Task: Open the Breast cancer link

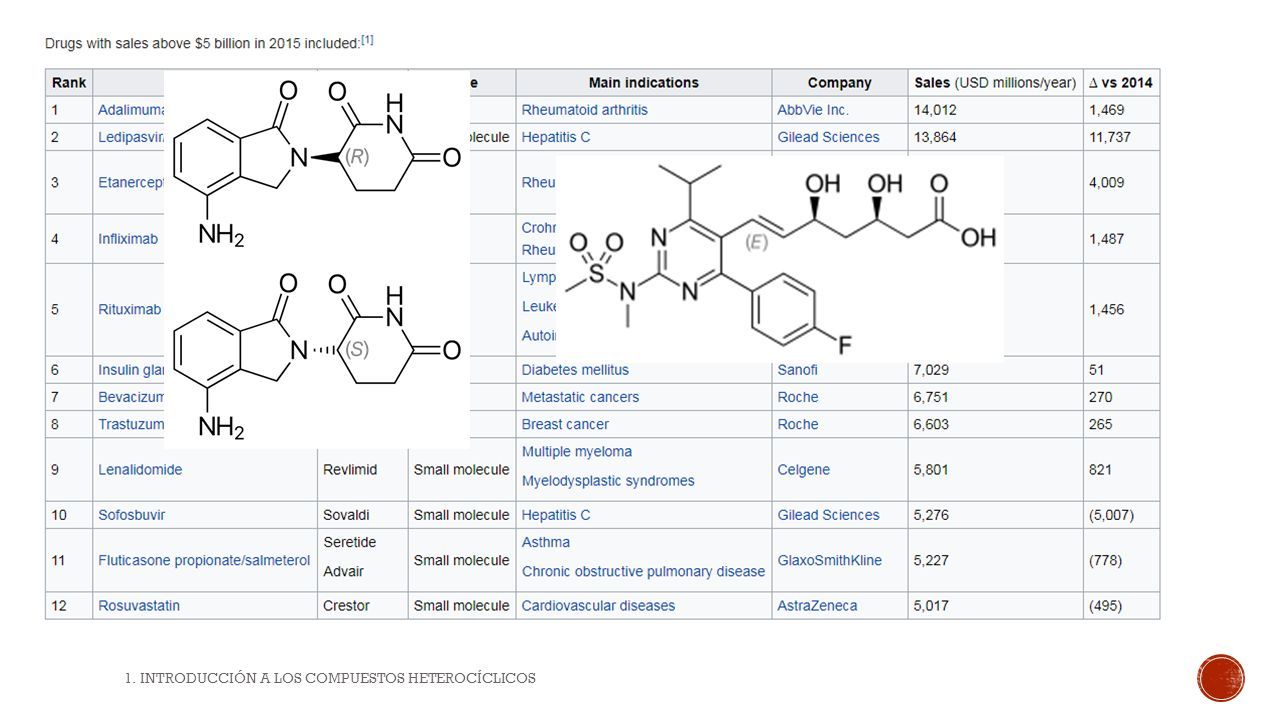Action: click(x=565, y=424)
